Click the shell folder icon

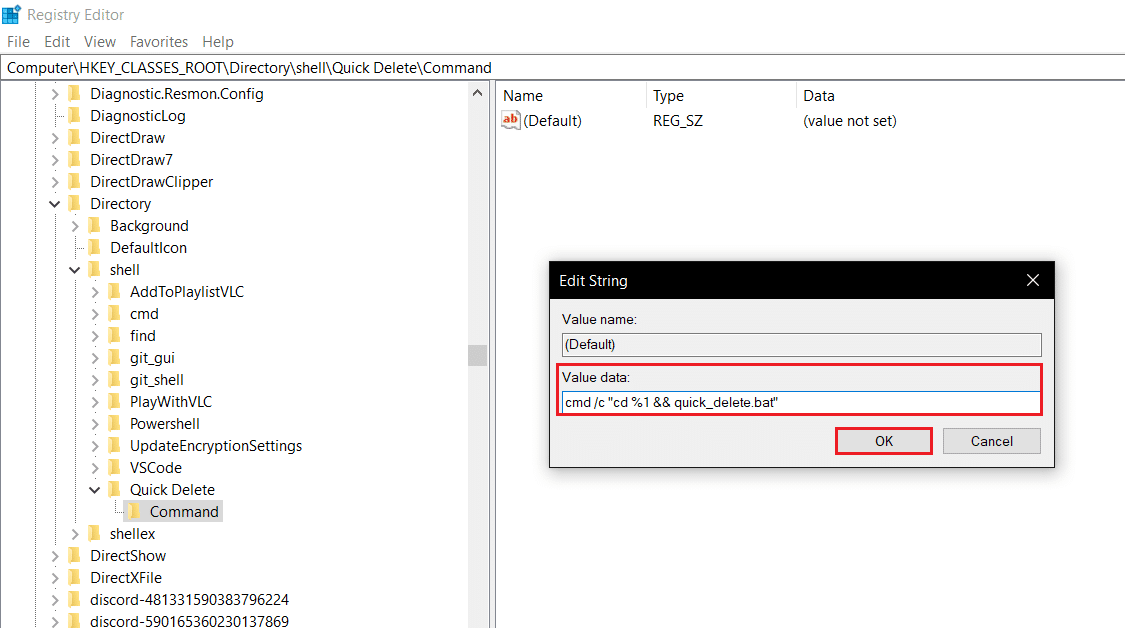point(95,270)
